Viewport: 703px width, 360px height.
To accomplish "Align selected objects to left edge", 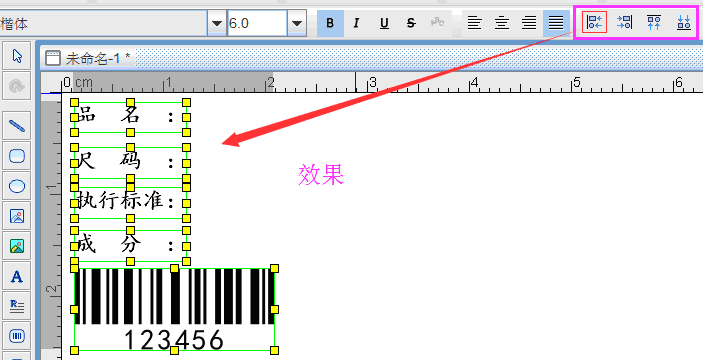I will click(x=595, y=22).
